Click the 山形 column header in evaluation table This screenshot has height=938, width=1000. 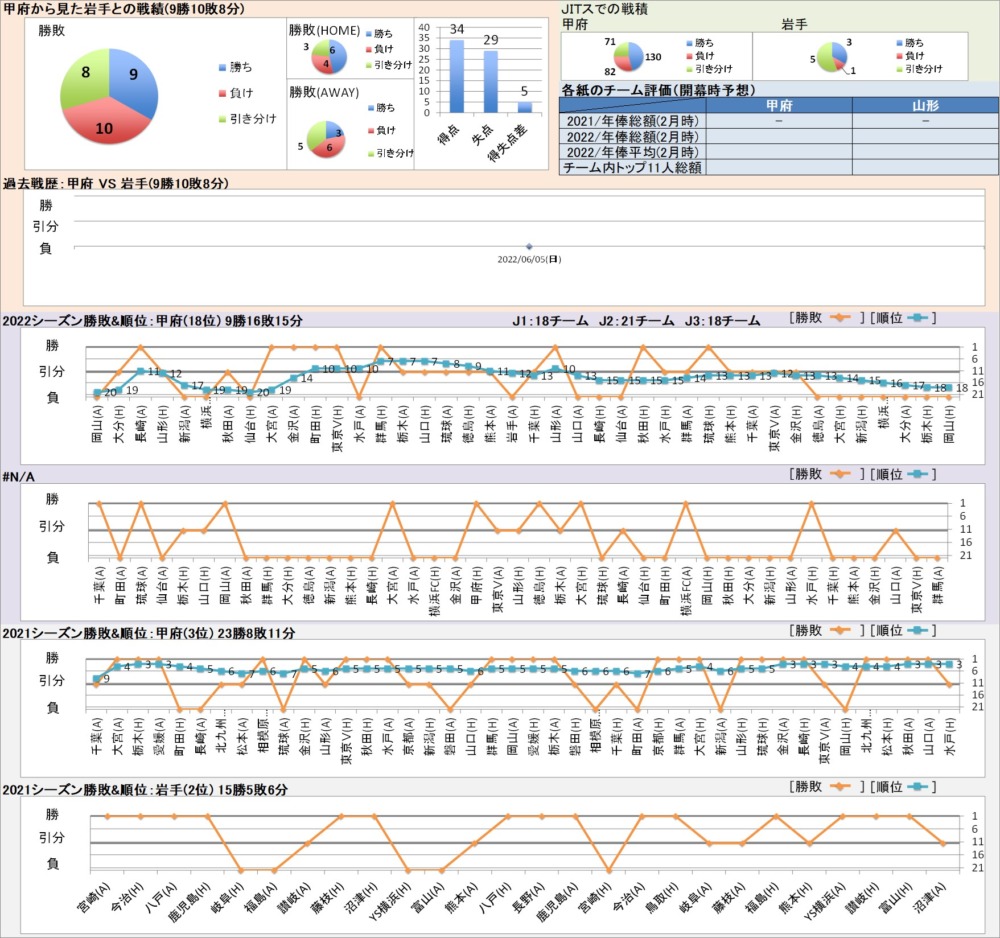(x=925, y=105)
